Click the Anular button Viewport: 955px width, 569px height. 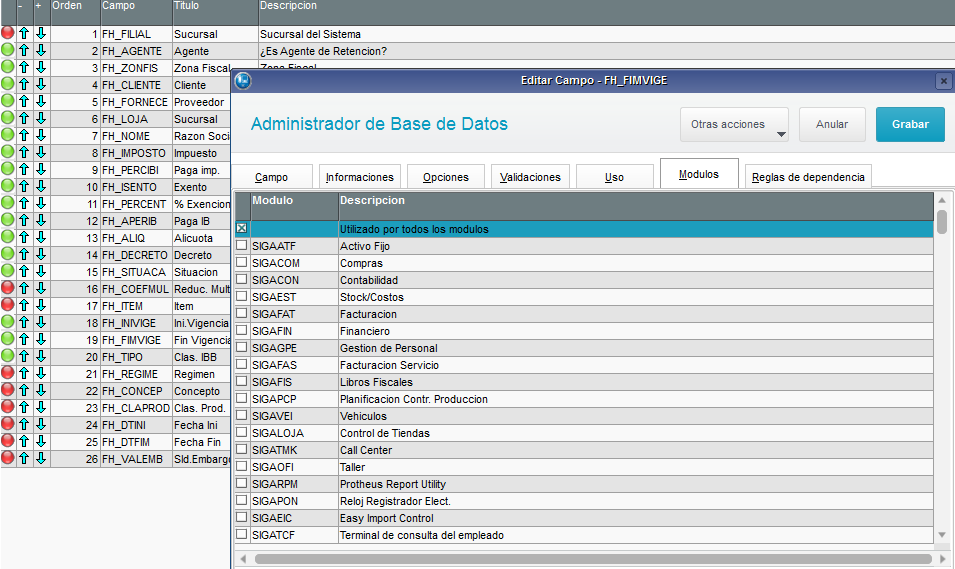point(832,124)
